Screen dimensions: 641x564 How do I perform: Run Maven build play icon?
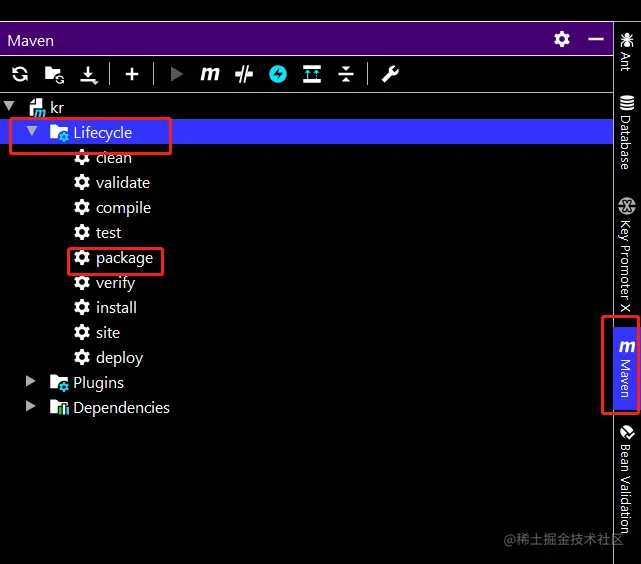pyautogui.click(x=176, y=74)
